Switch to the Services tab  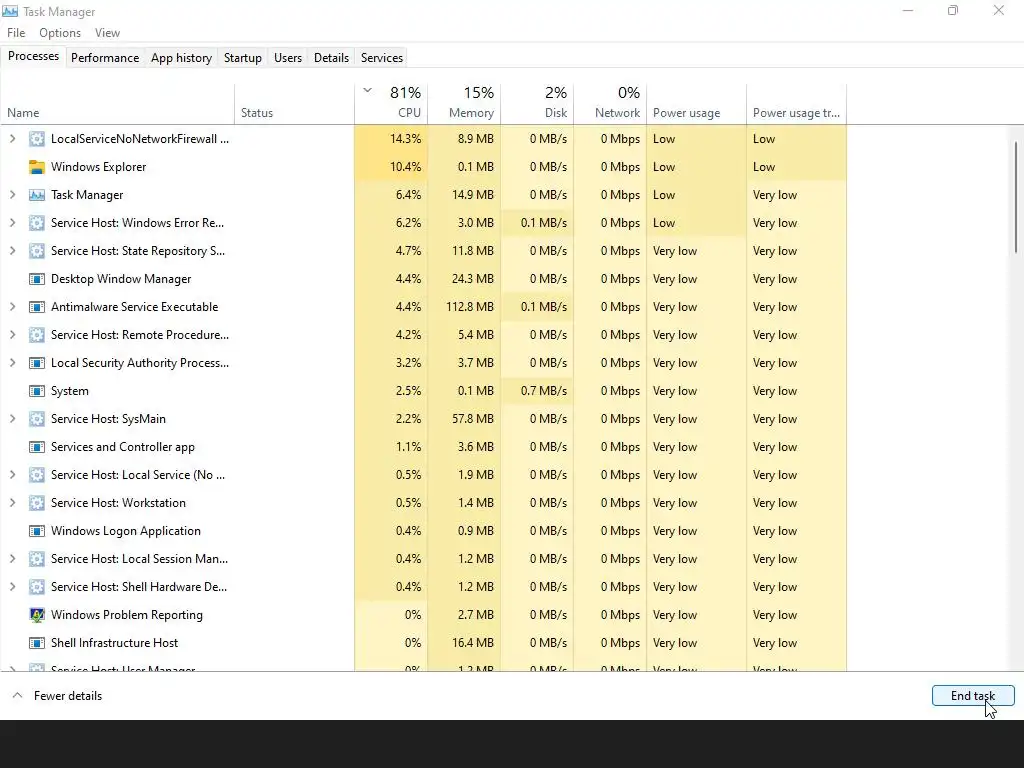tap(382, 57)
